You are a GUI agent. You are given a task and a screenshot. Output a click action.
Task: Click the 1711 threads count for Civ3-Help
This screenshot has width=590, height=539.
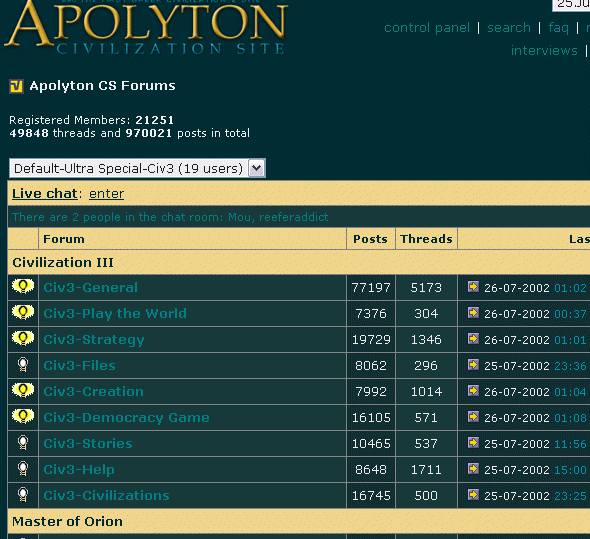[x=426, y=470]
